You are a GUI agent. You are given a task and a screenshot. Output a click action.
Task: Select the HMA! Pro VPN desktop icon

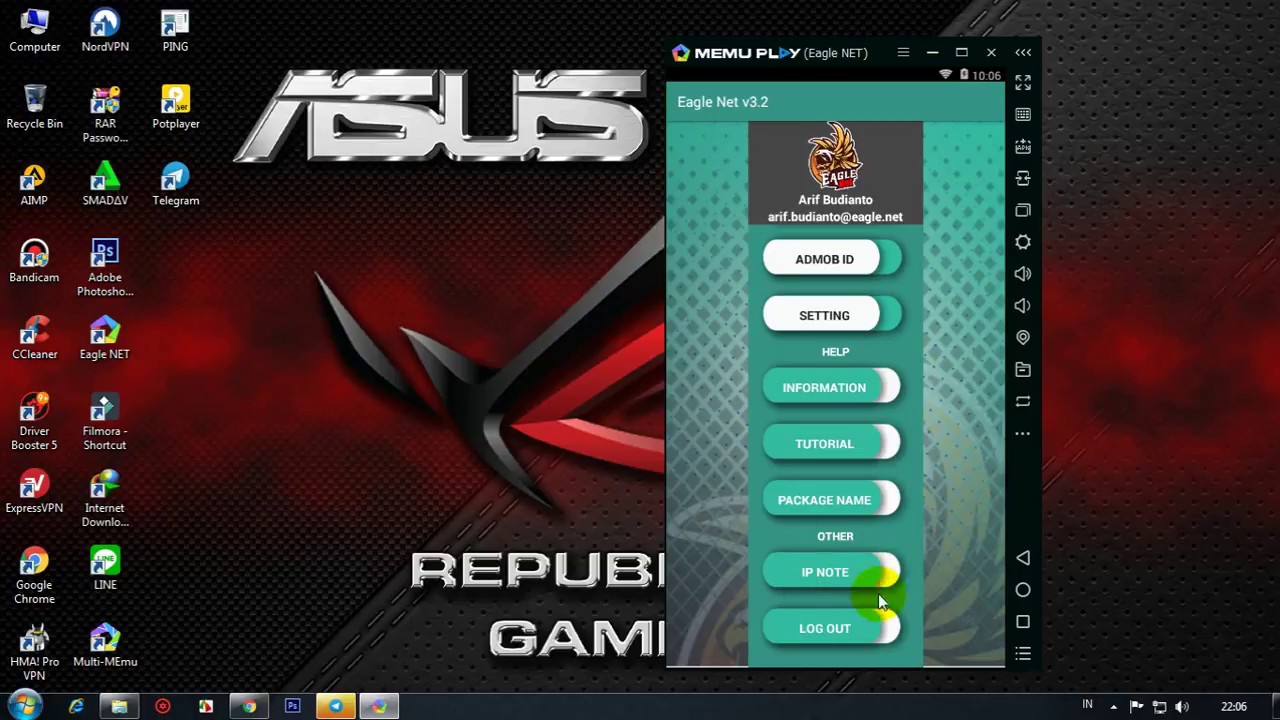pyautogui.click(x=34, y=653)
